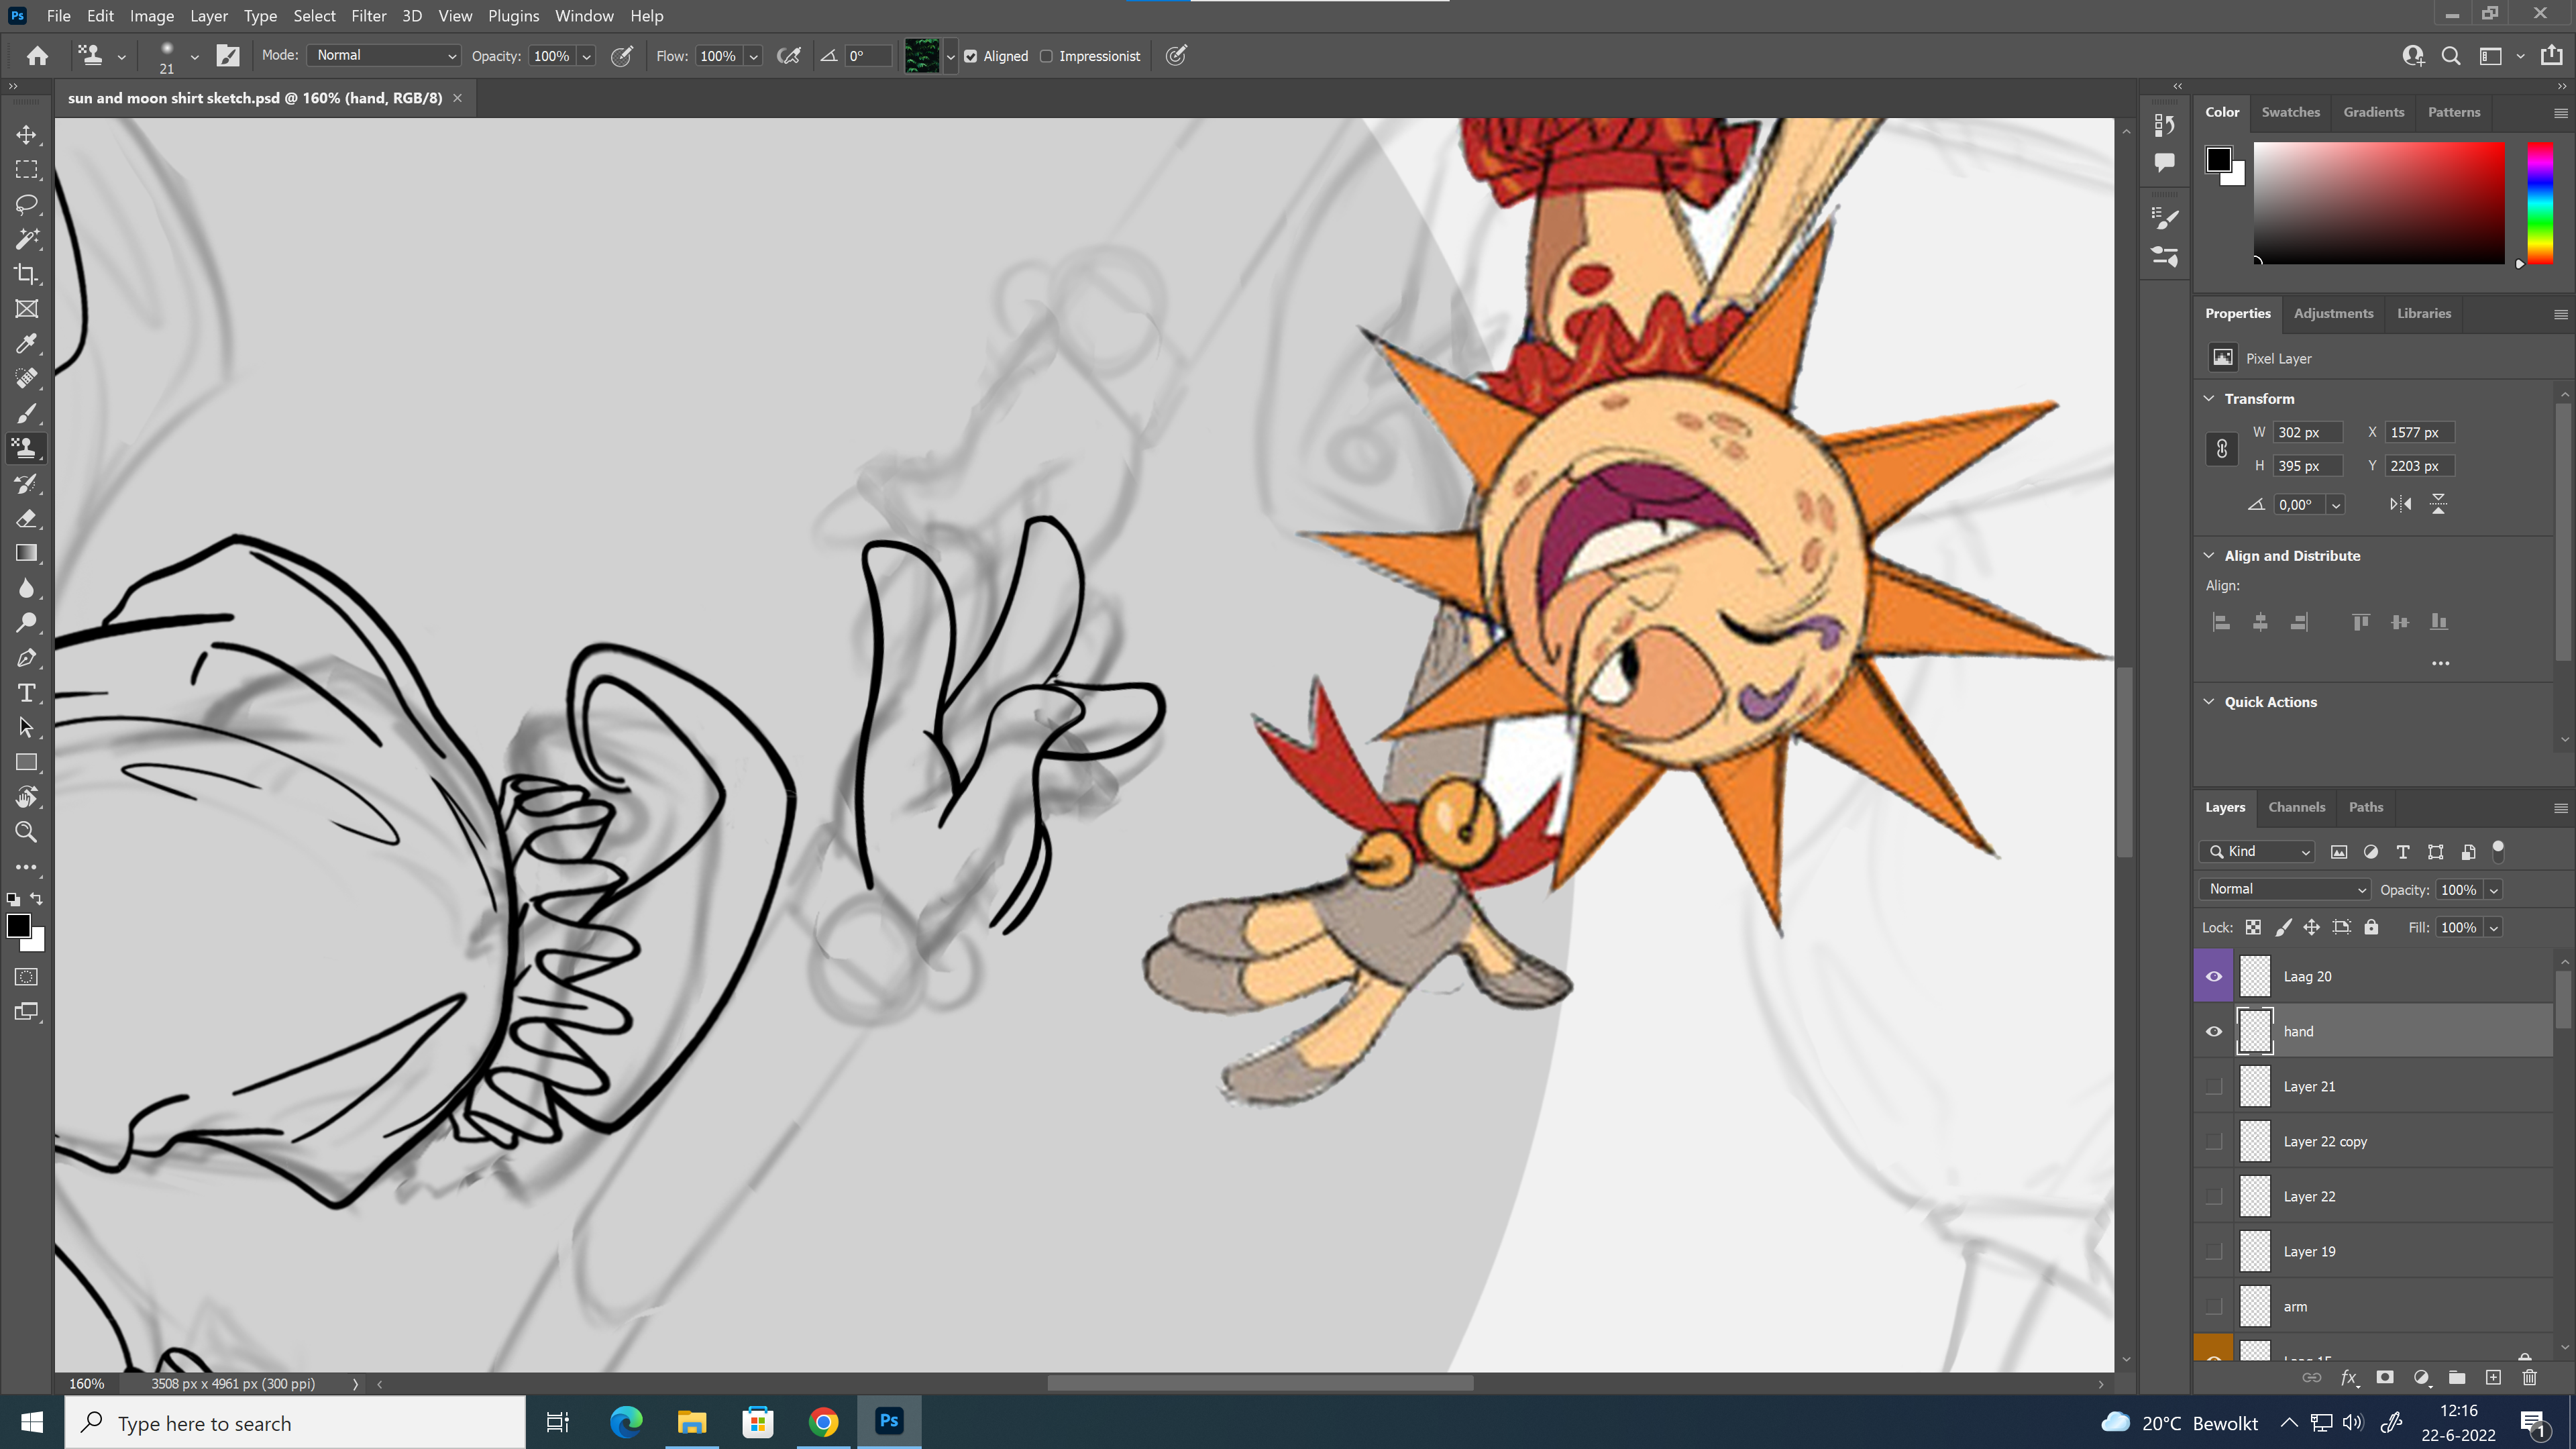Screen dimensions: 2576x1449
Task: Select the Crop tool
Action: coord(27,274)
